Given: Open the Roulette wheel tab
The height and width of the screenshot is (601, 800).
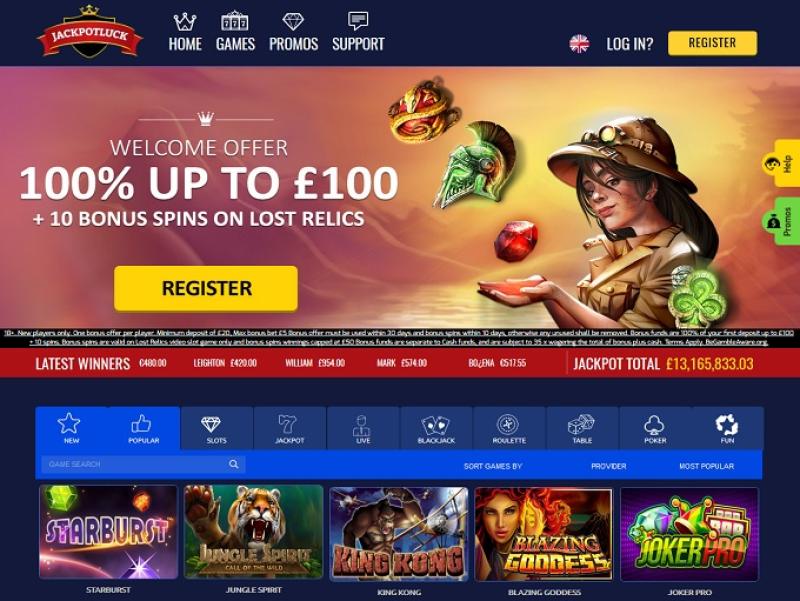Looking at the screenshot, I should (x=509, y=429).
